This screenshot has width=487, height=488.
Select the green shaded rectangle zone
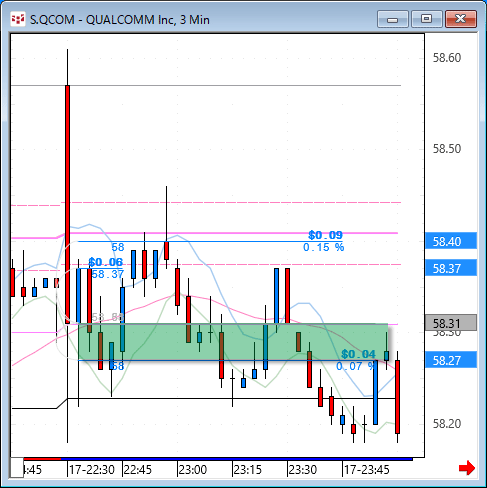(x=233, y=342)
